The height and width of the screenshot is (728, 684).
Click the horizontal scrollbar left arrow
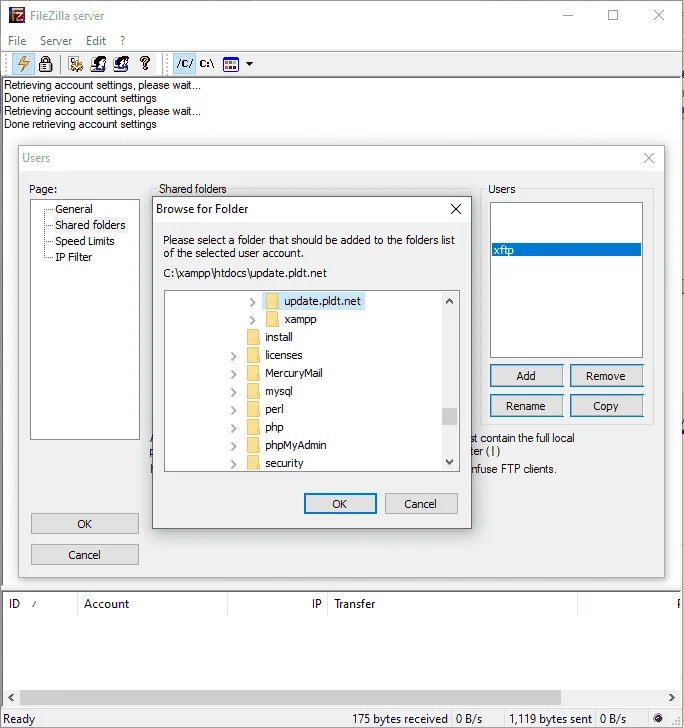pos(11,697)
